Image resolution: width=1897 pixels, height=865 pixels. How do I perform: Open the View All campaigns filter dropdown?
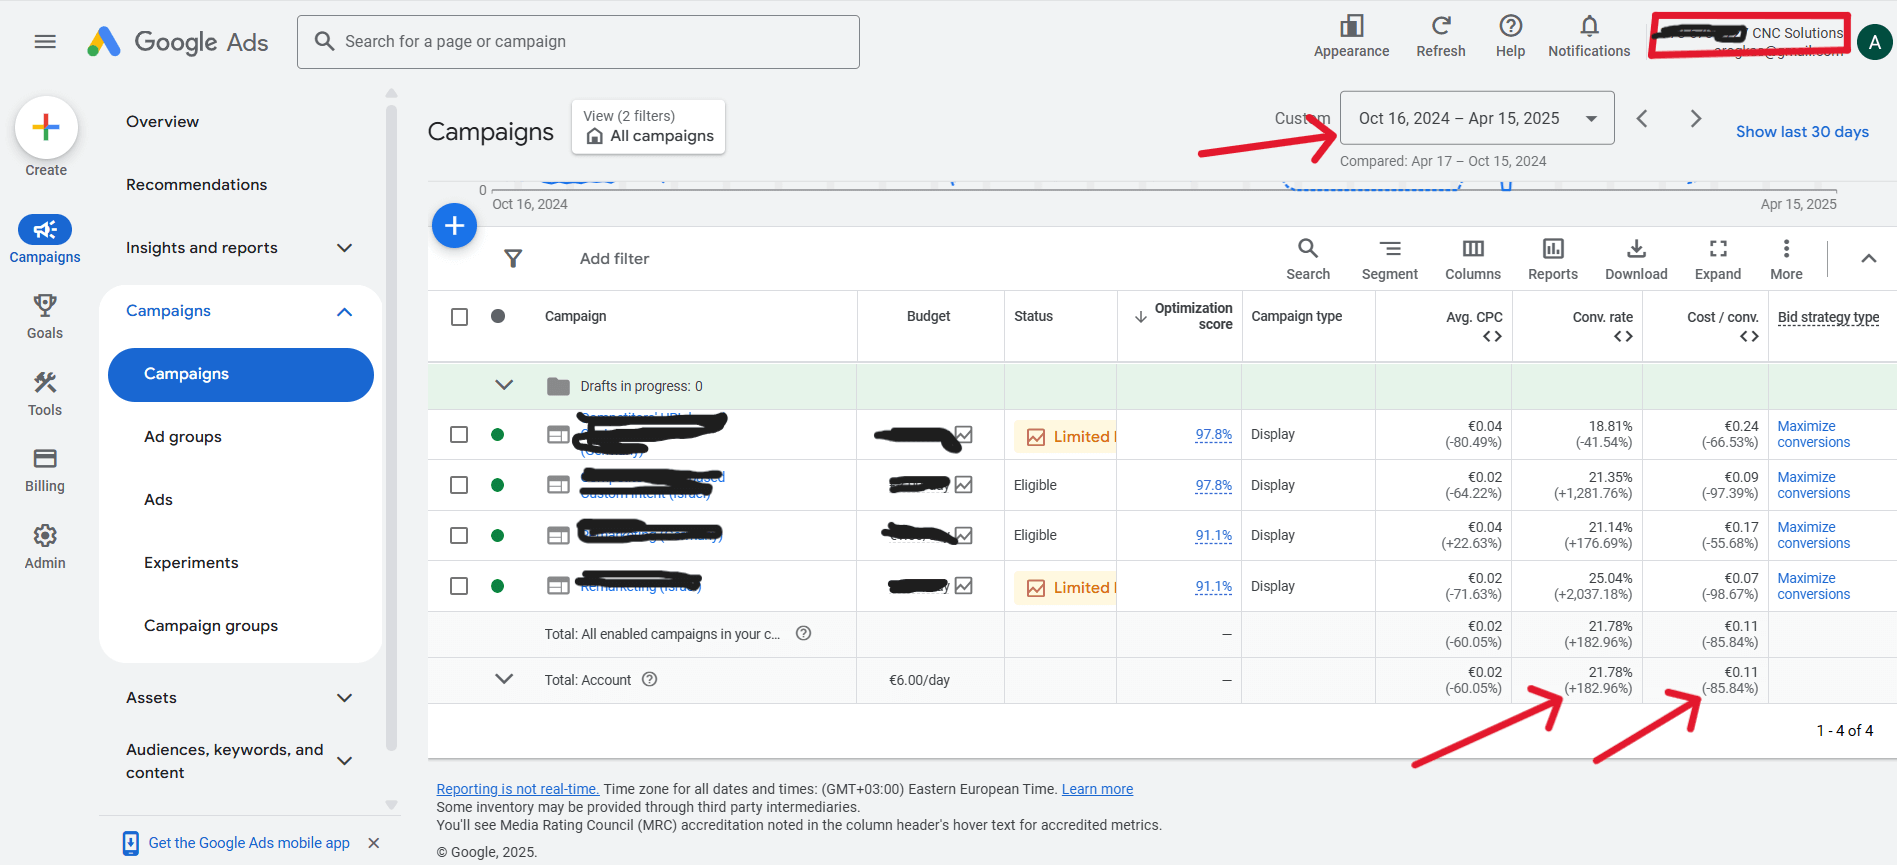648,127
